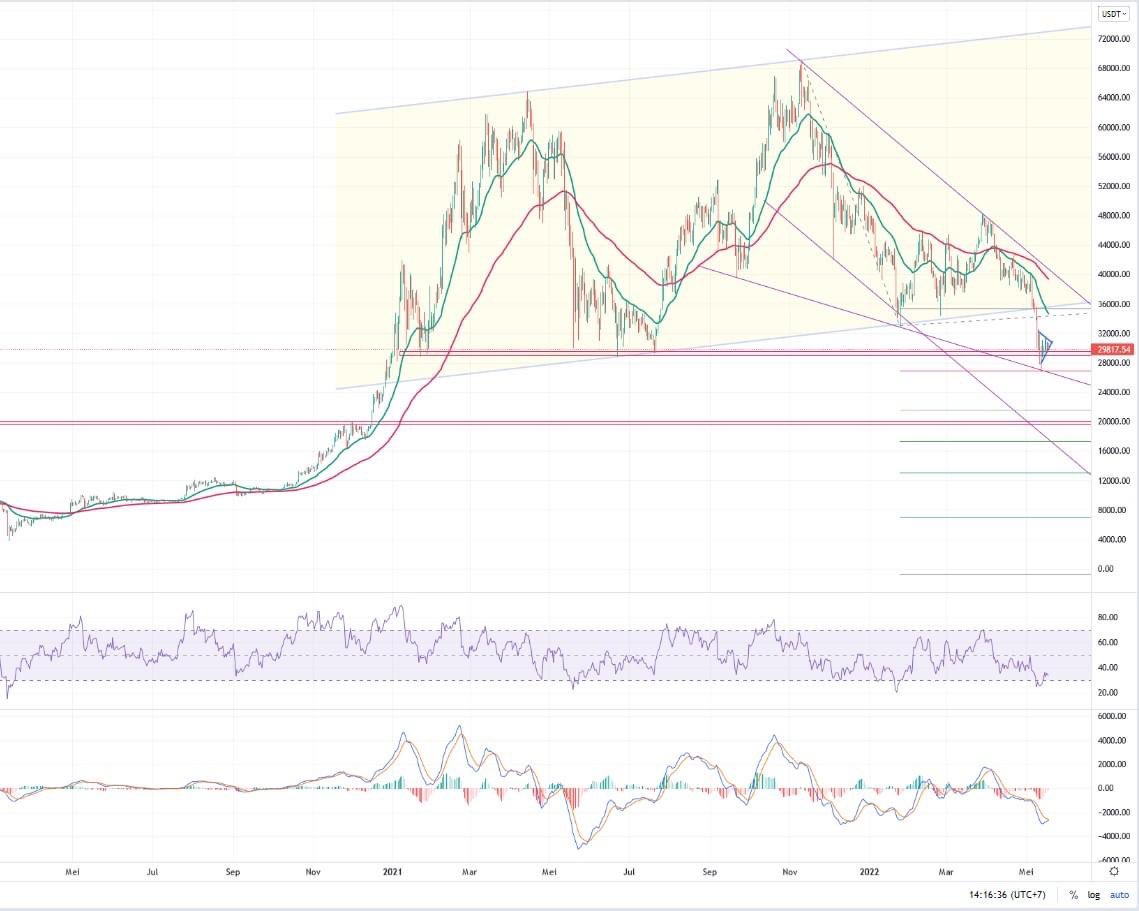1139x911 pixels.
Task: Click the 36000.00 price axis label
Action: (1114, 304)
